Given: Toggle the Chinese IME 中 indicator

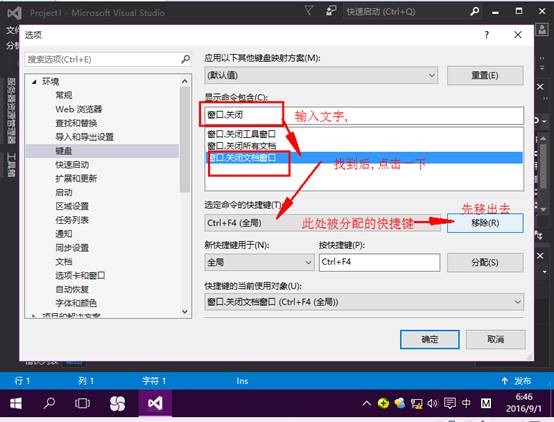Looking at the screenshot, I should [466, 403].
